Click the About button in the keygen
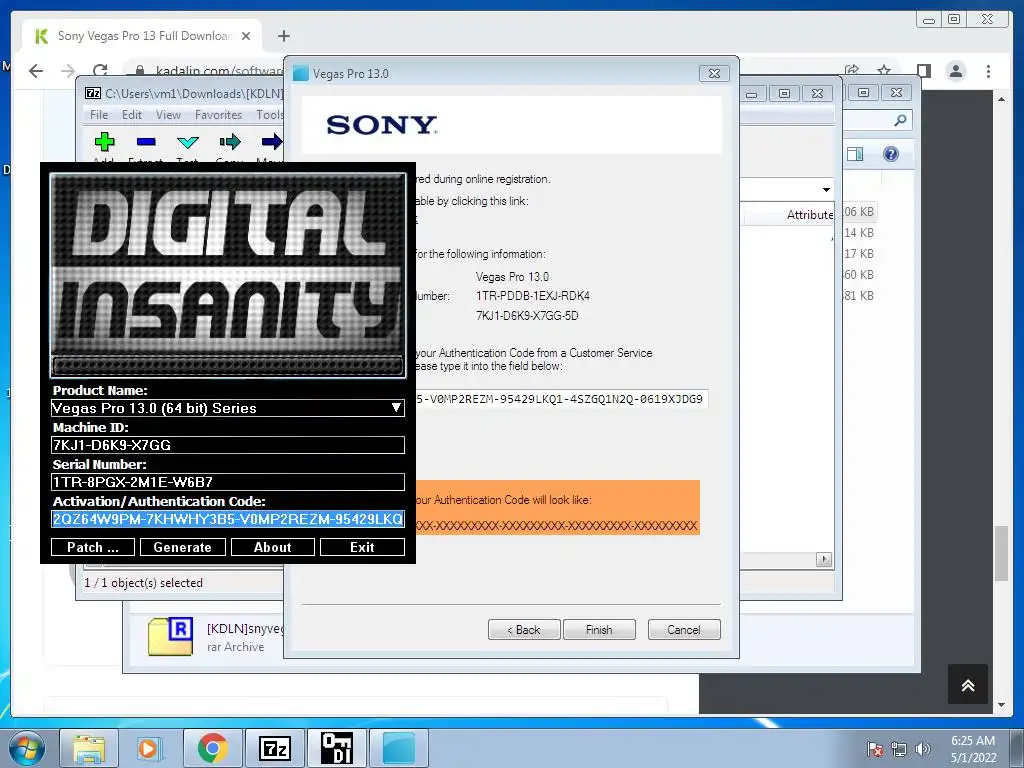This screenshot has height=768, width=1024. tap(272, 547)
